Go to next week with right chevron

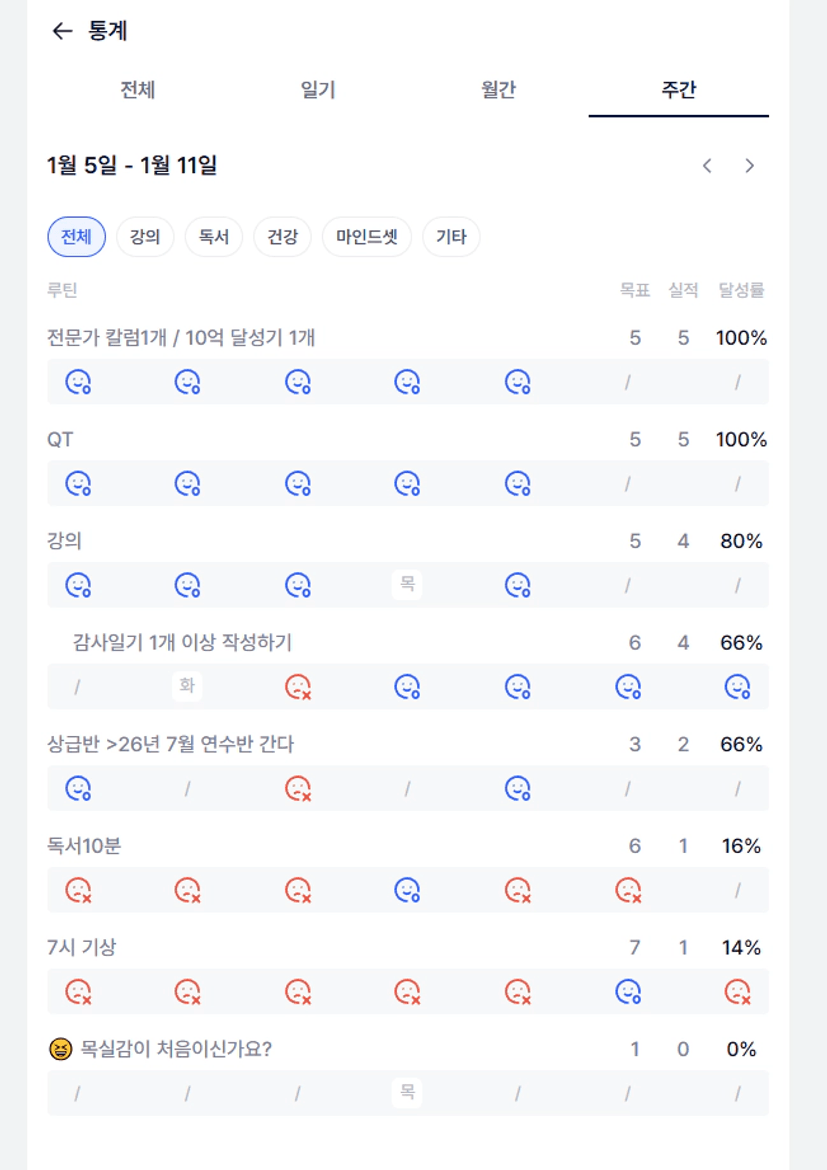click(749, 166)
